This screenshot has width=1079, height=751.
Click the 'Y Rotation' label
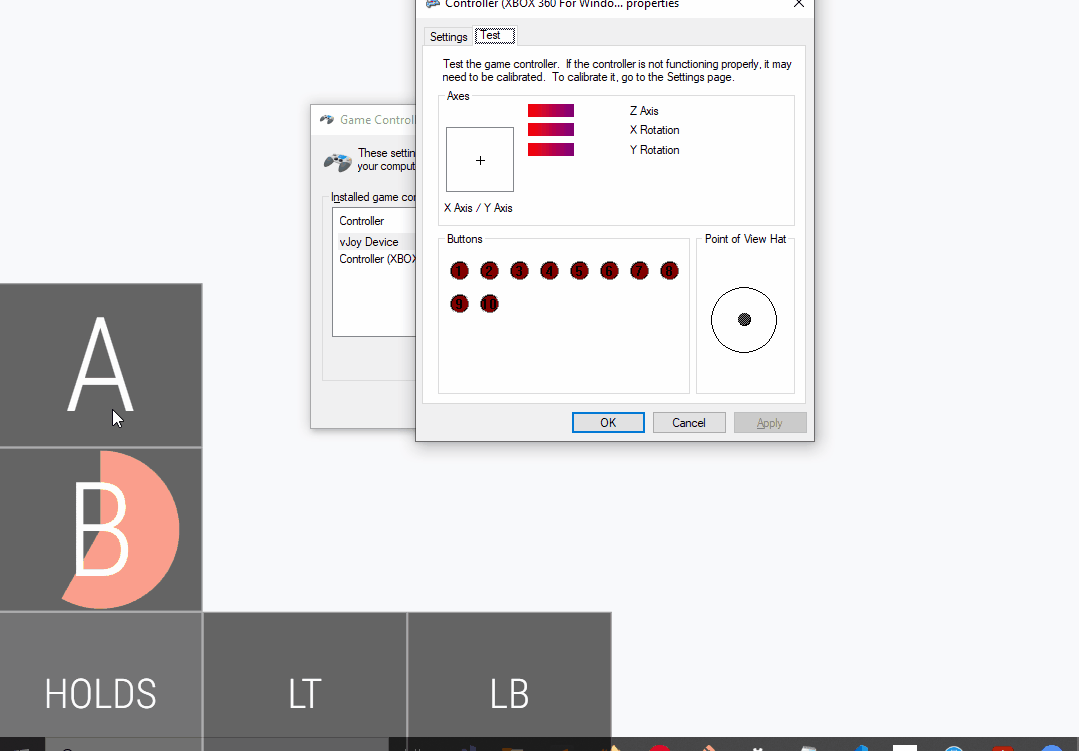[x=654, y=150]
